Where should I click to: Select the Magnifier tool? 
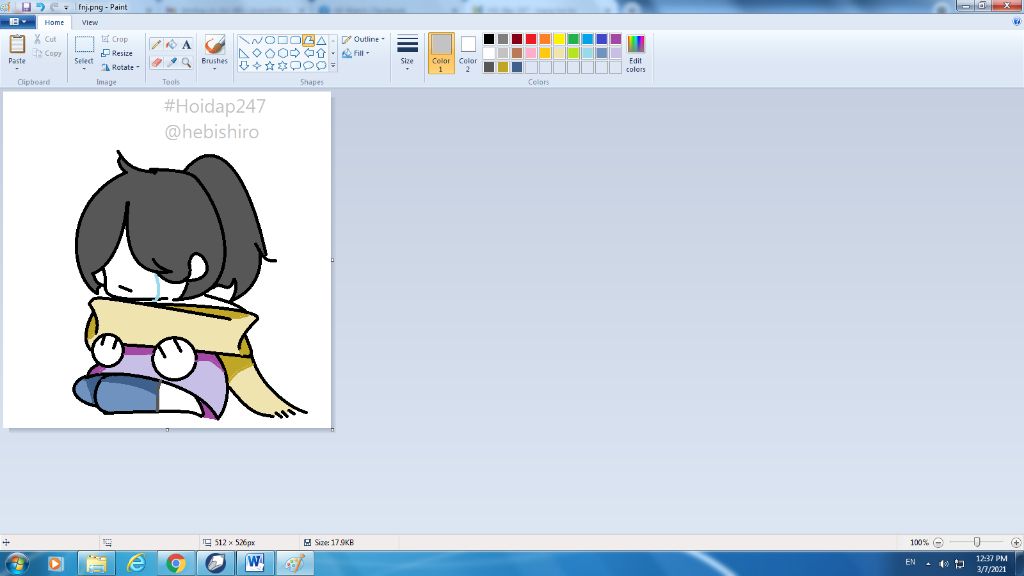tap(186, 62)
